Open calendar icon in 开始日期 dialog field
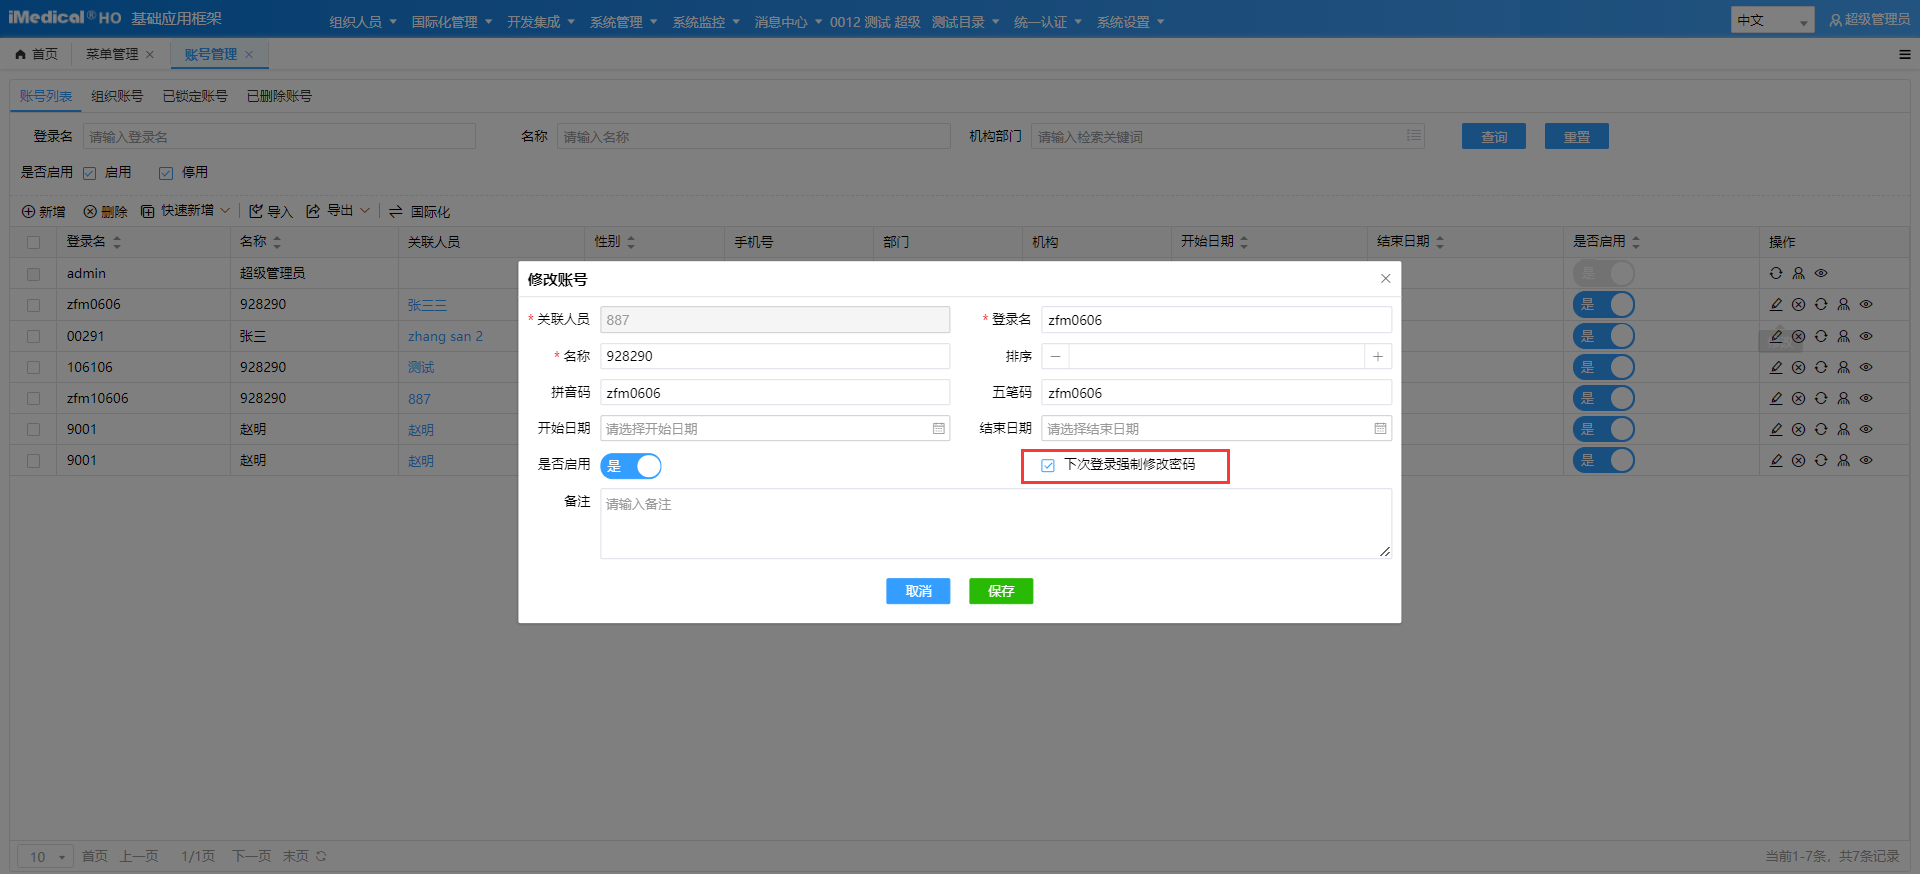1920x874 pixels. tap(938, 428)
